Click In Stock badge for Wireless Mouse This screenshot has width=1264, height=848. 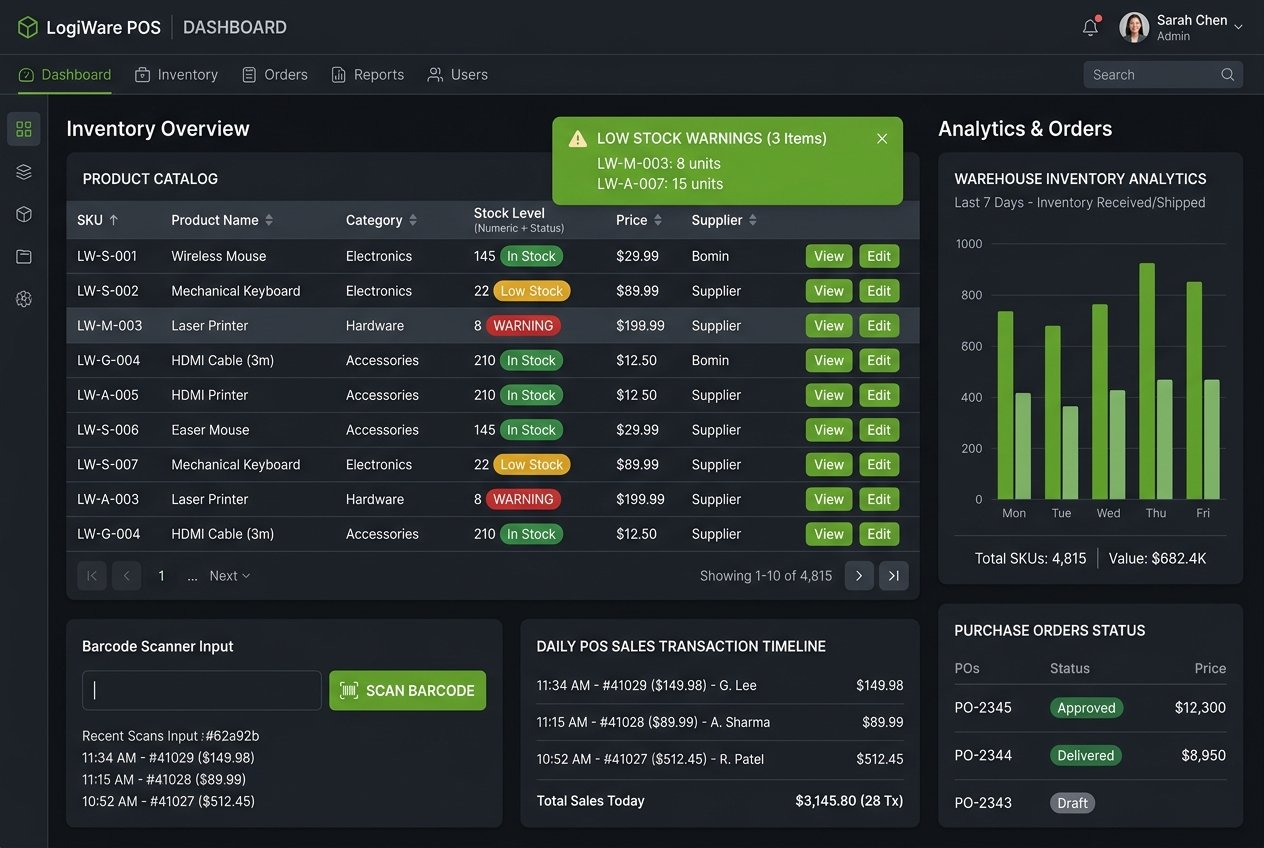(x=531, y=256)
